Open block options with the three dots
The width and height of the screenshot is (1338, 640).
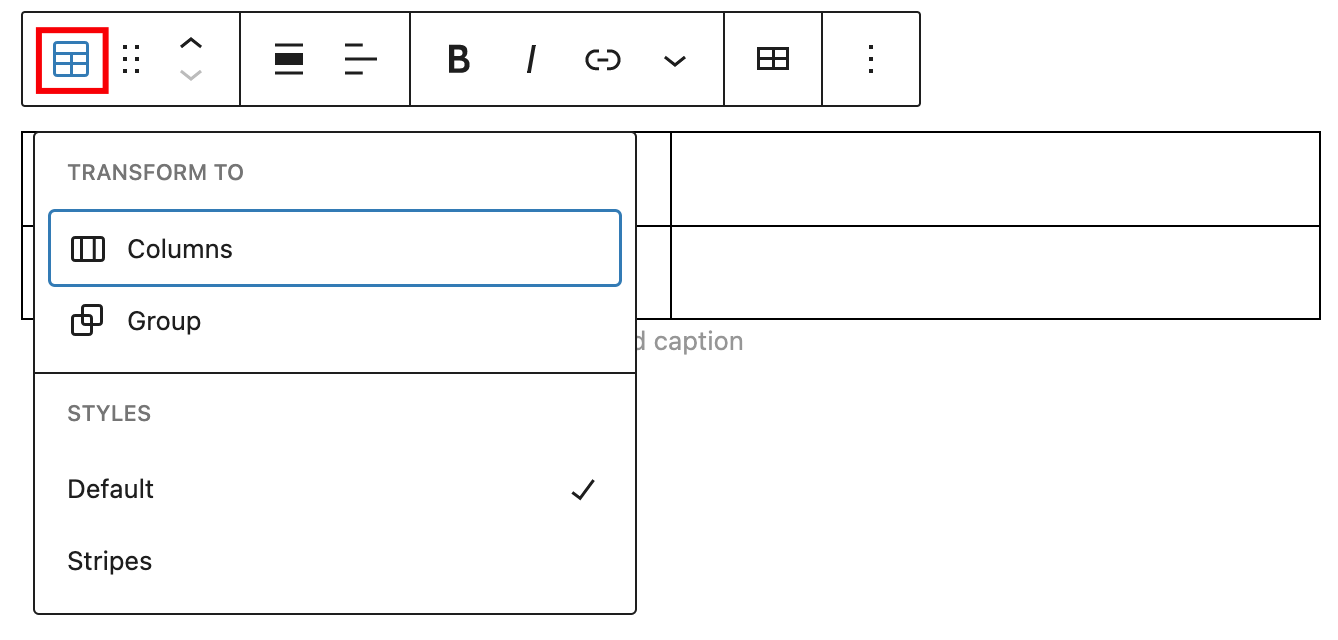tap(870, 59)
